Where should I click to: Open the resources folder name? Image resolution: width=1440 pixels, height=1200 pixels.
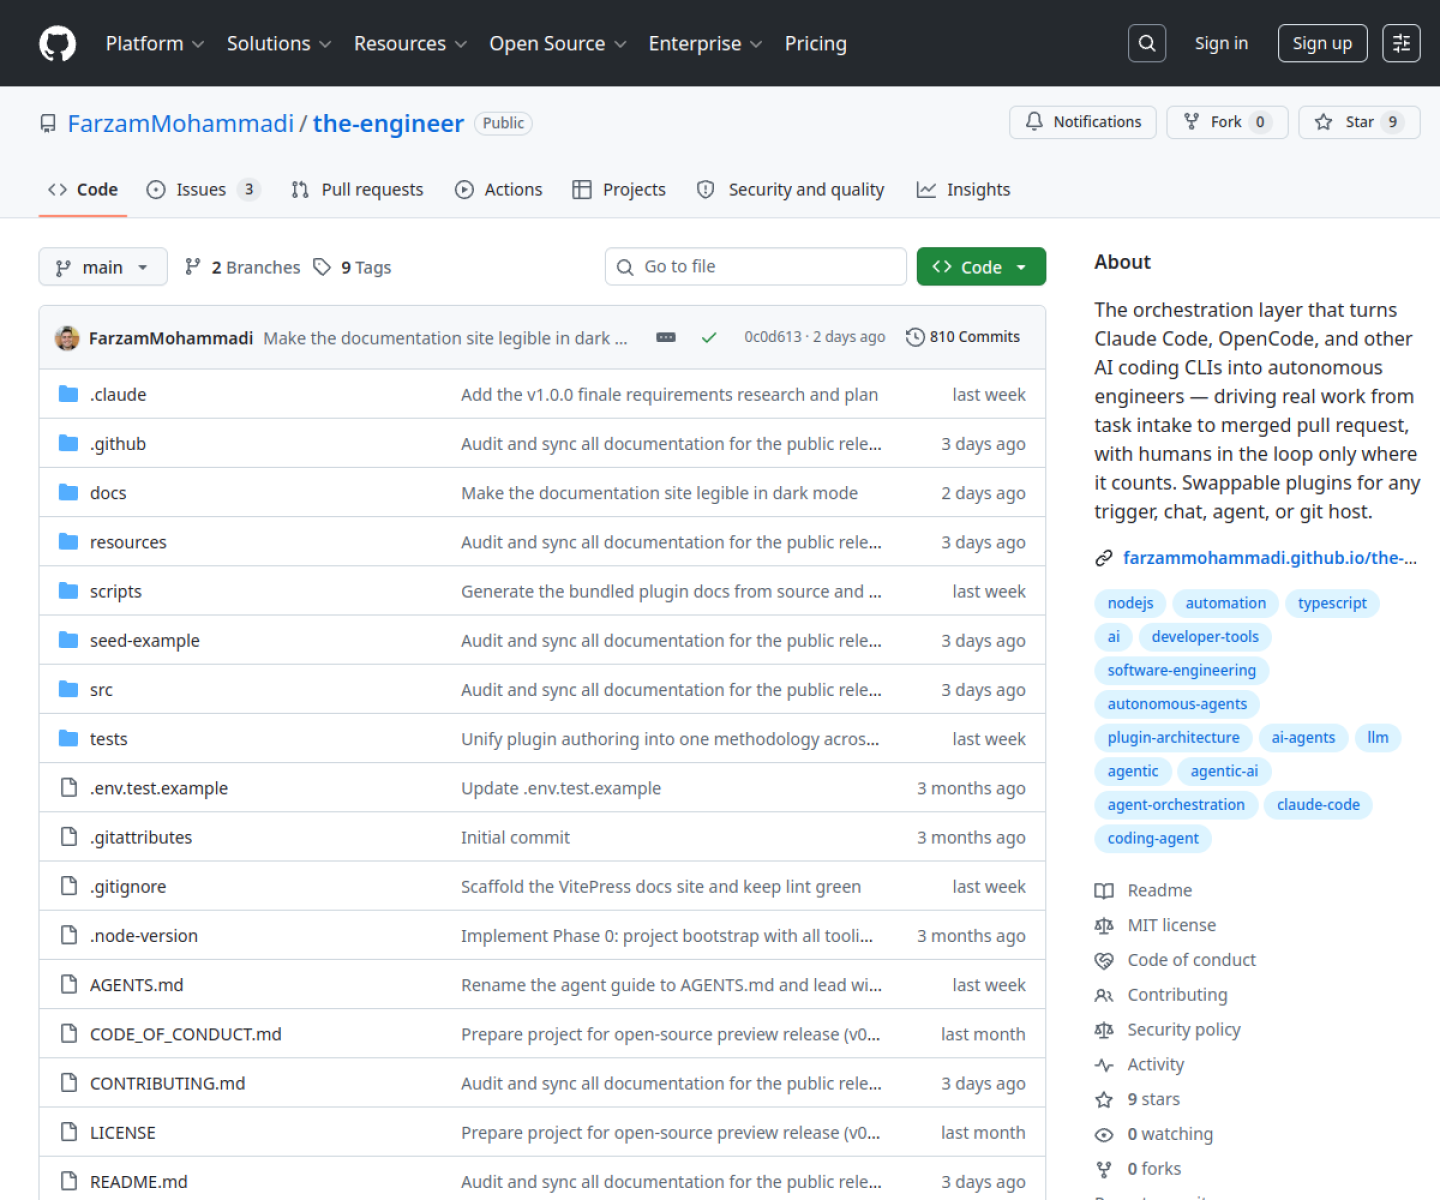click(128, 542)
